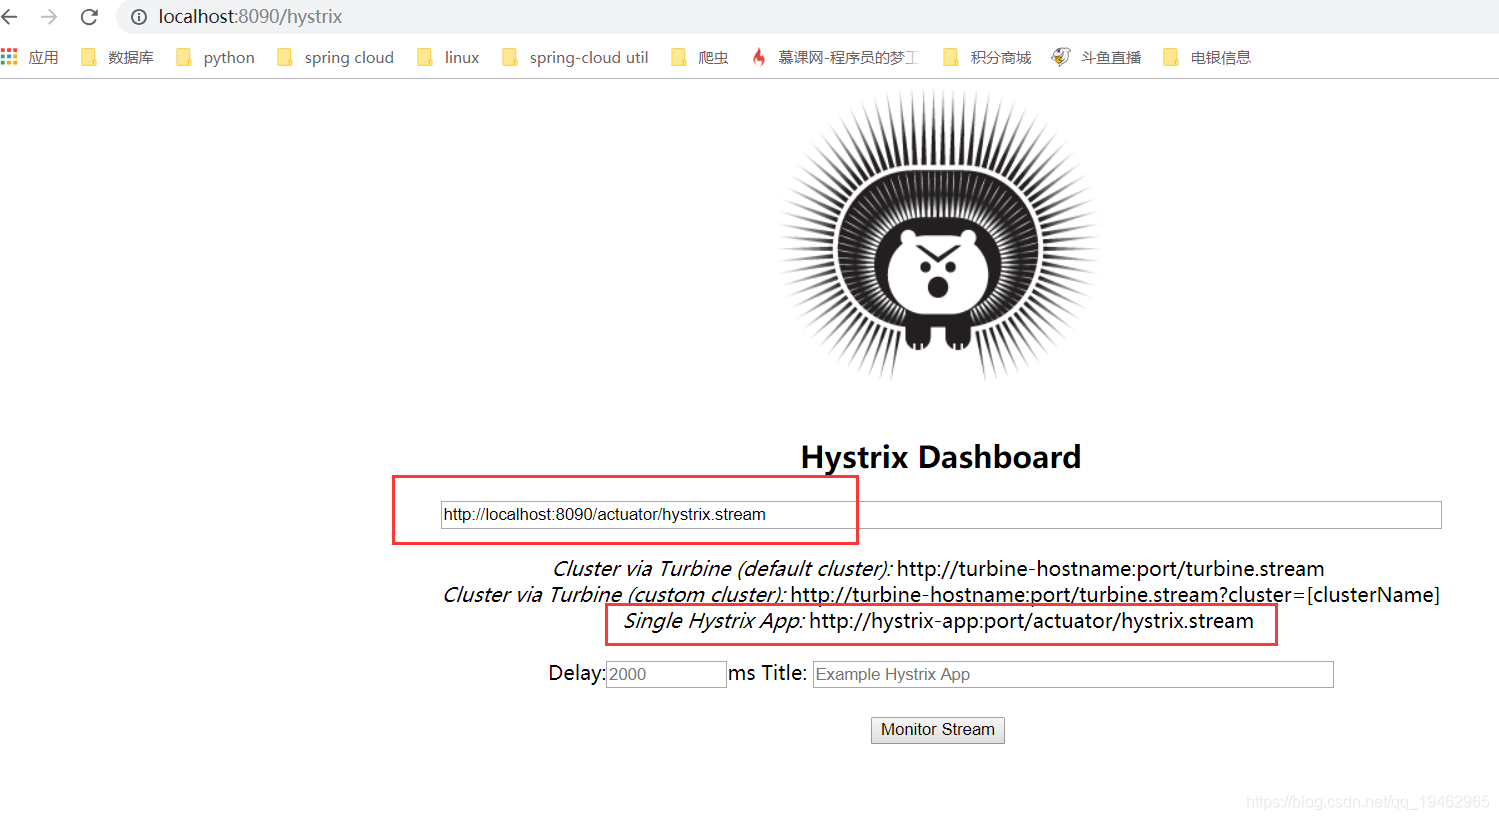The height and width of the screenshot is (820, 1499).
Task: Click the text 'http://hystrix-app:port/actuator/hystrix.stream'
Action: point(1031,621)
